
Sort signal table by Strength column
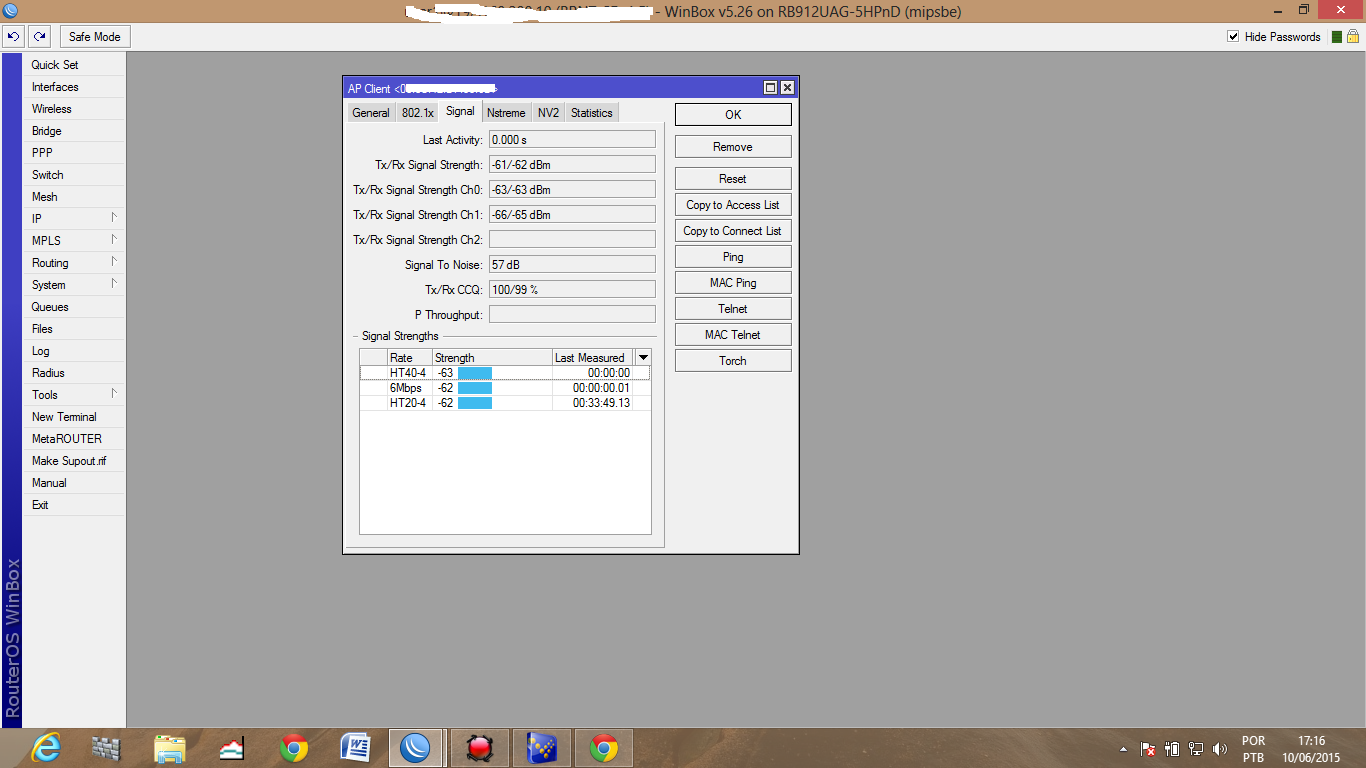point(492,357)
